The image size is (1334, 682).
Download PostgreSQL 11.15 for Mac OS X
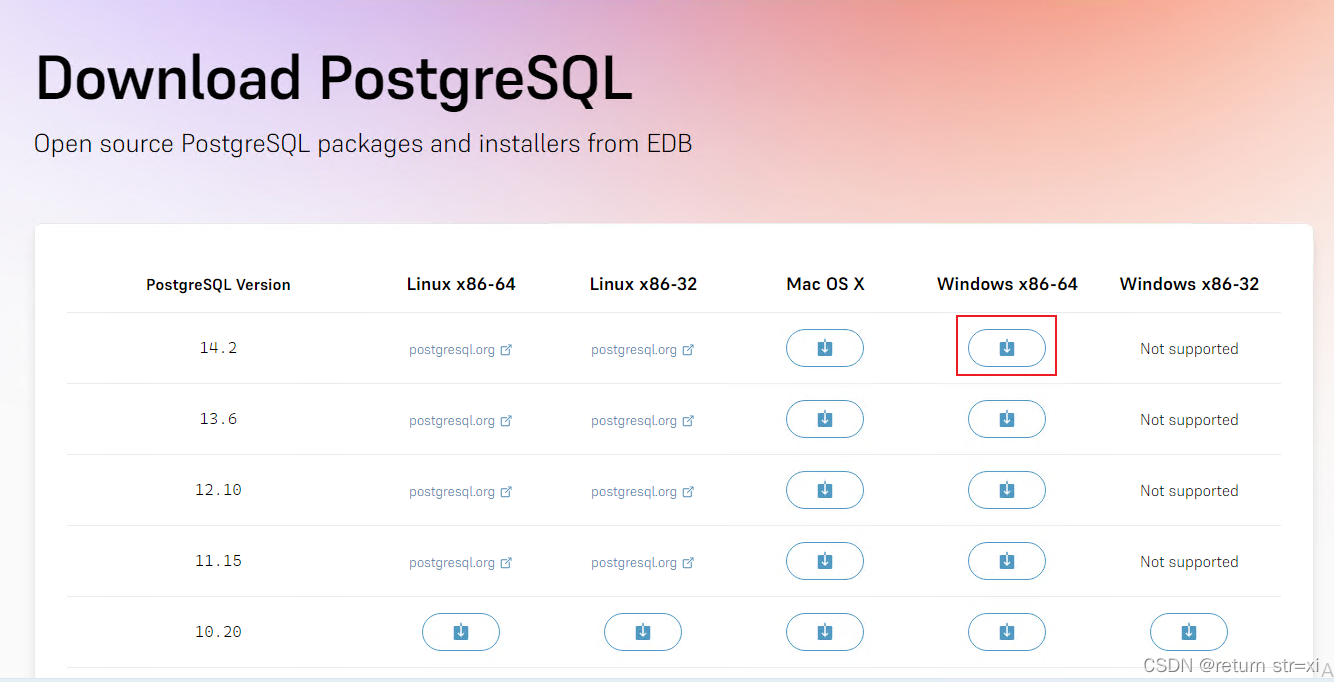[x=825, y=561]
